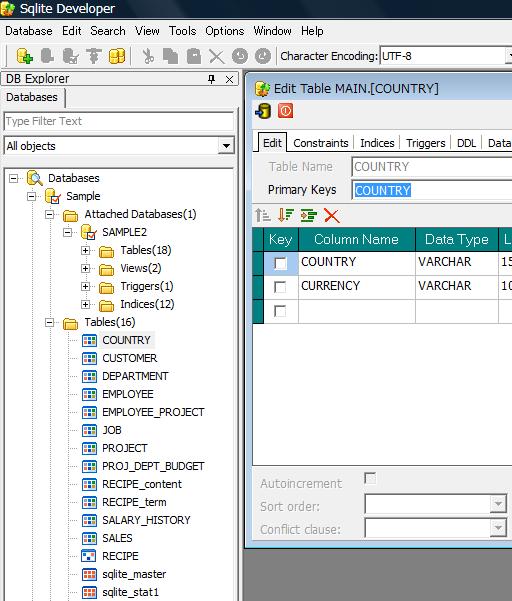Check the Key box for CURRENCY column
The image size is (512, 601).
click(280, 287)
